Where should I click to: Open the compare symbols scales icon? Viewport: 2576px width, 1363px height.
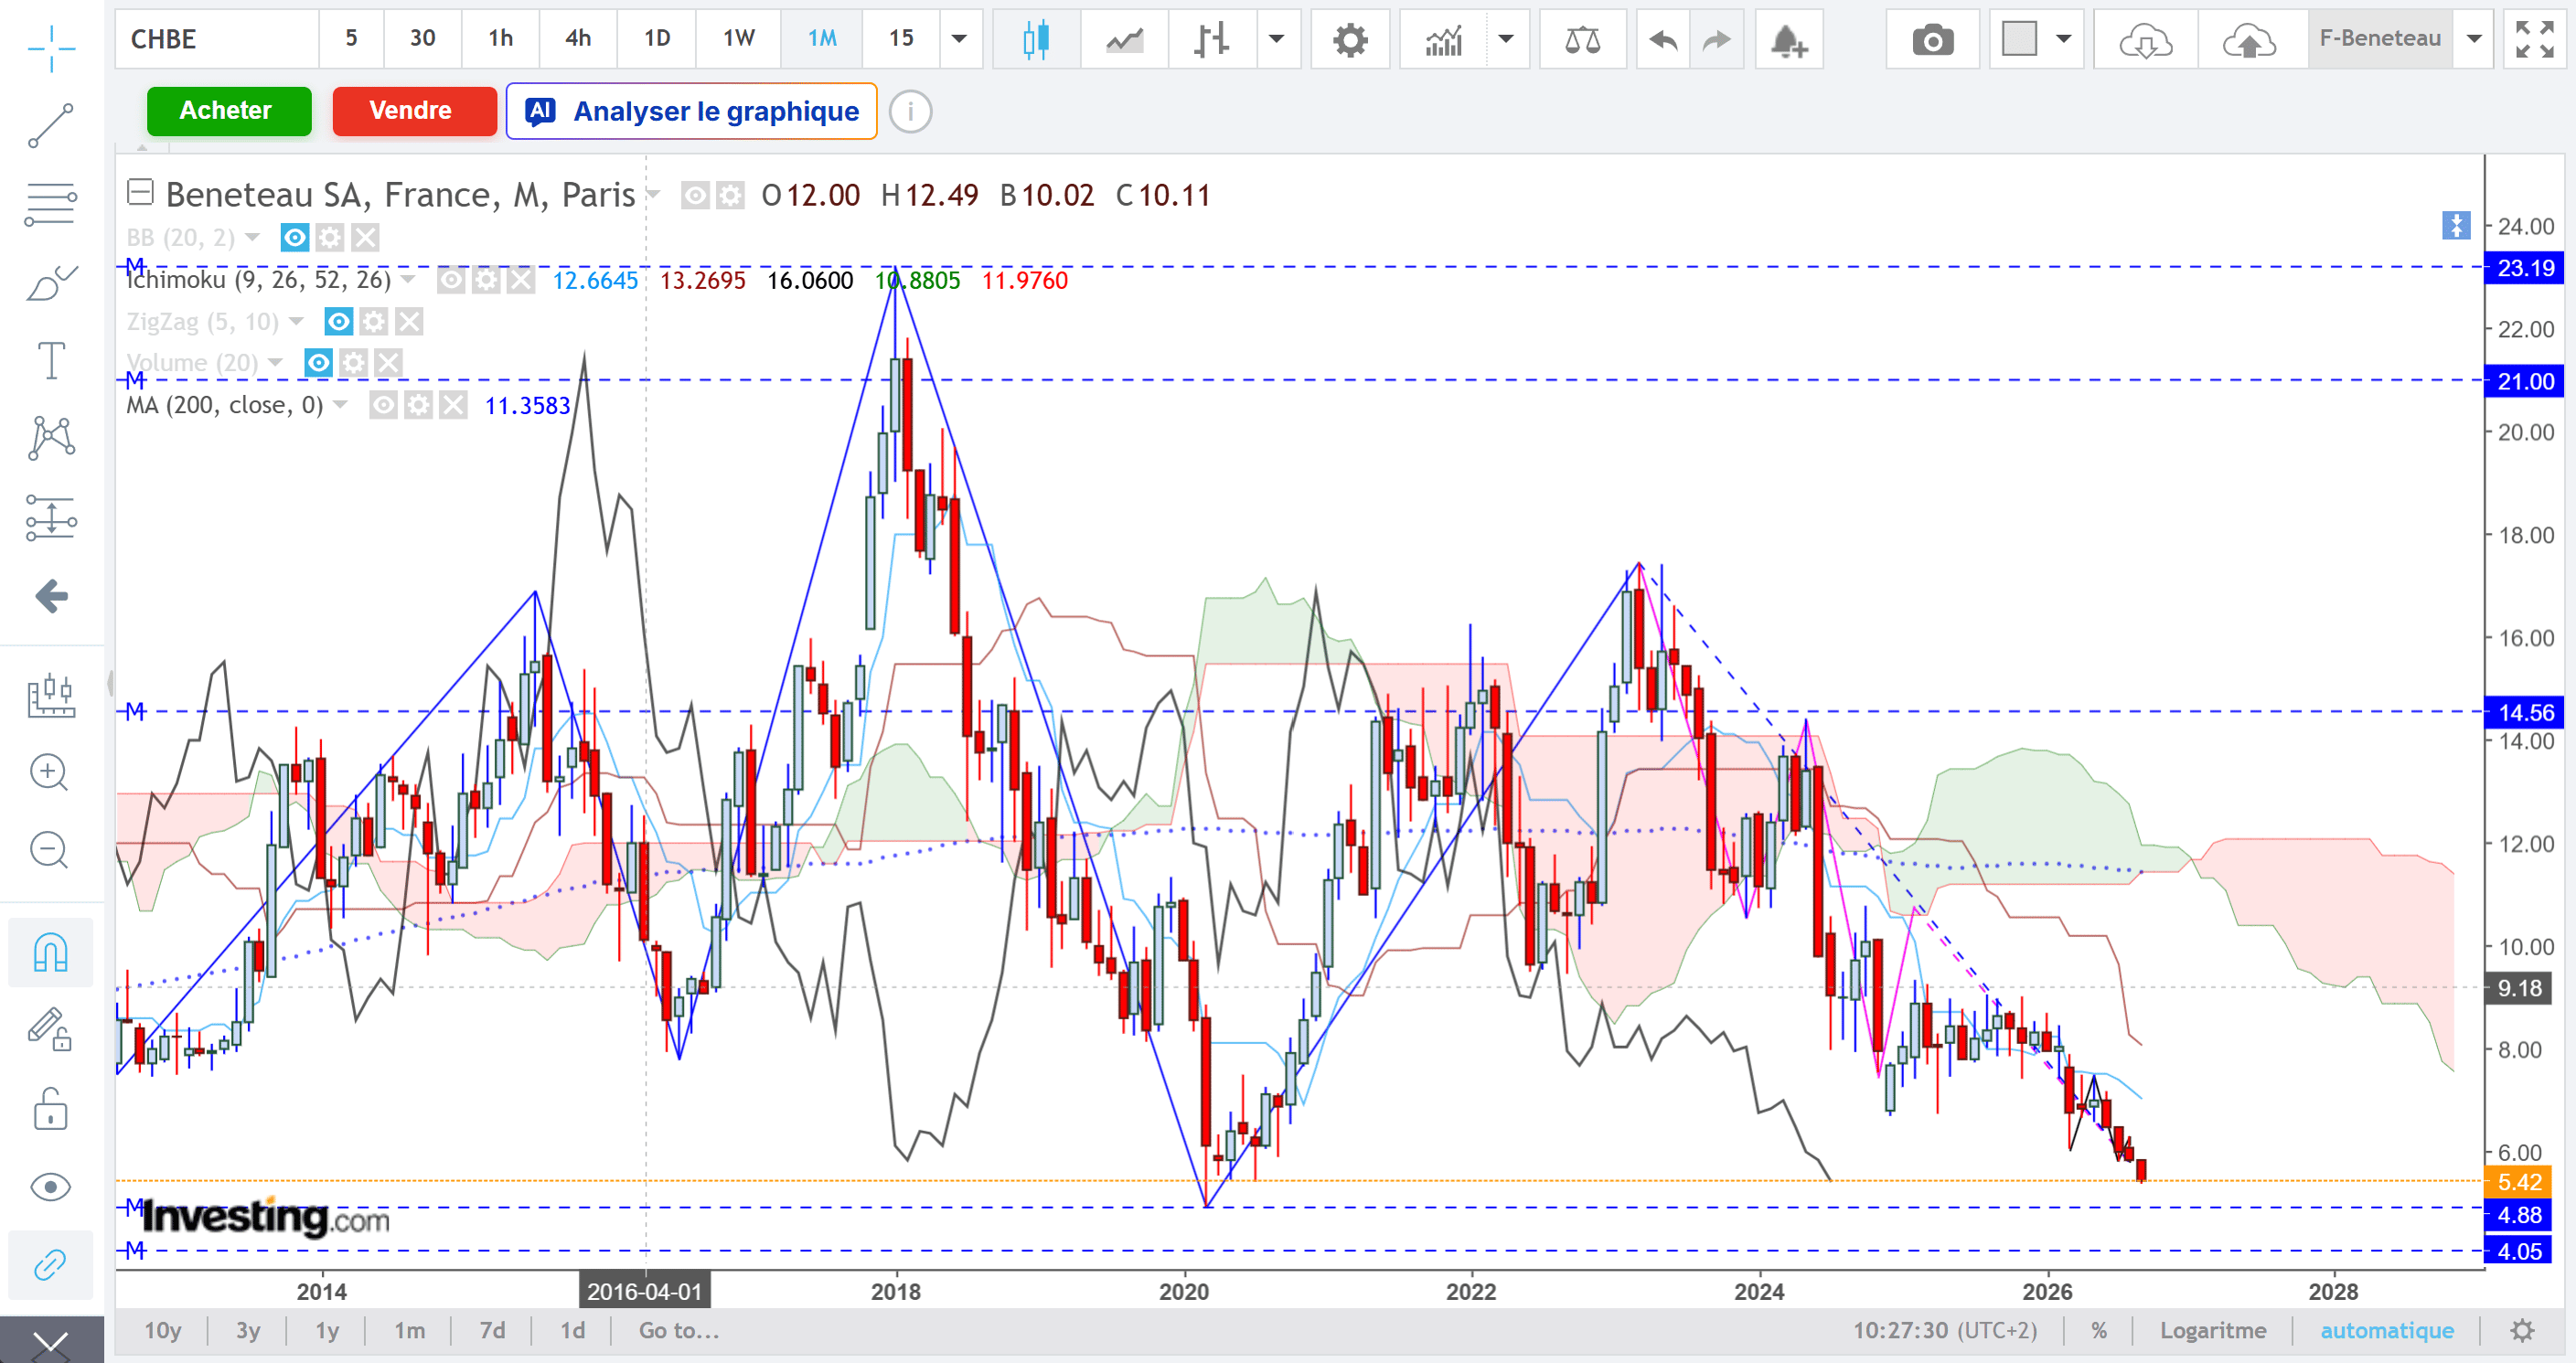1582,40
